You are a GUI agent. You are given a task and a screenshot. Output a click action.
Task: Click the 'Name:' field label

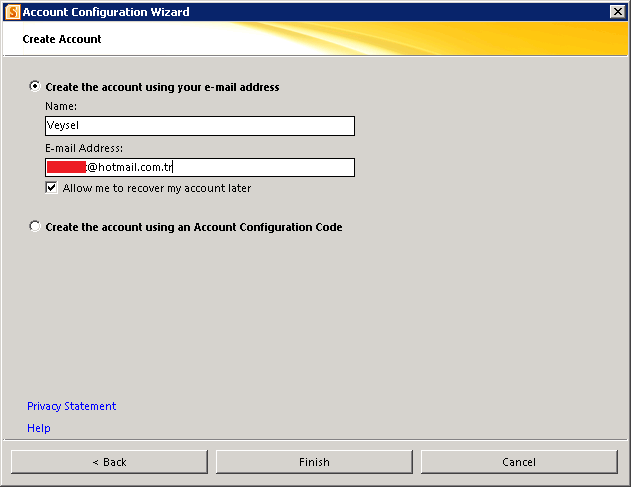(x=61, y=106)
